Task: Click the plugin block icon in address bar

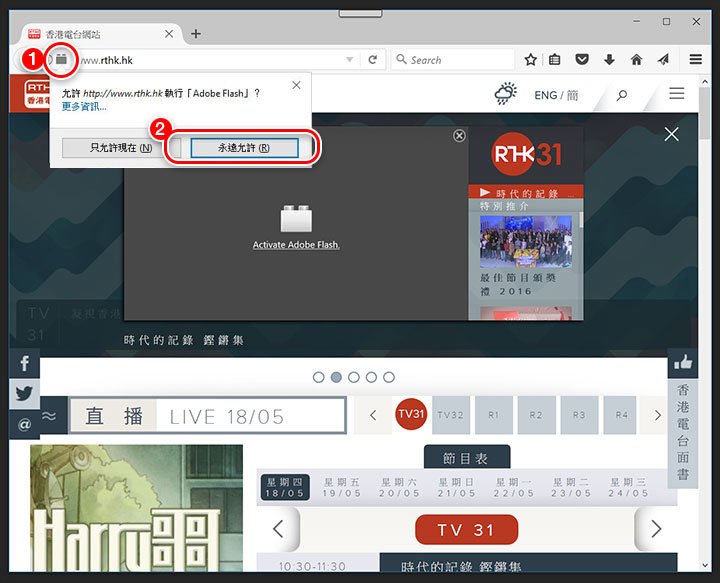Action: [x=61, y=59]
